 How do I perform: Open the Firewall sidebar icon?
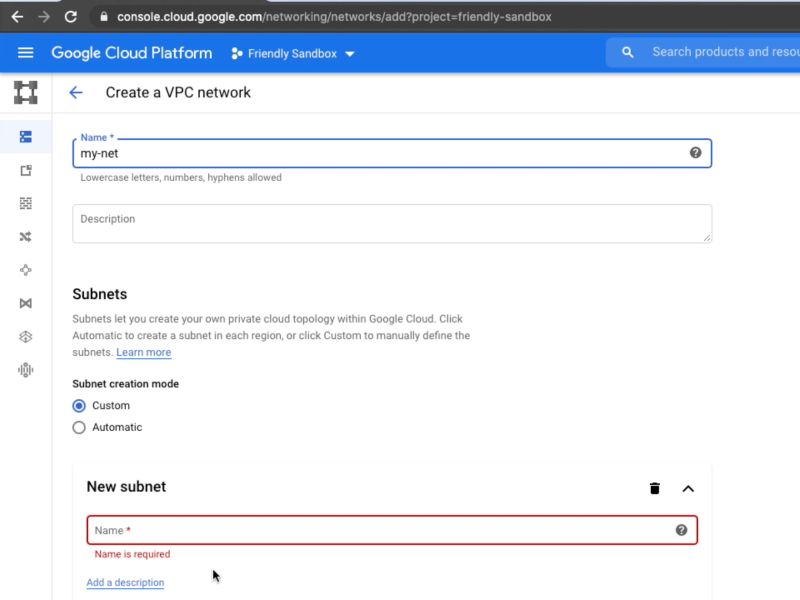click(26, 204)
